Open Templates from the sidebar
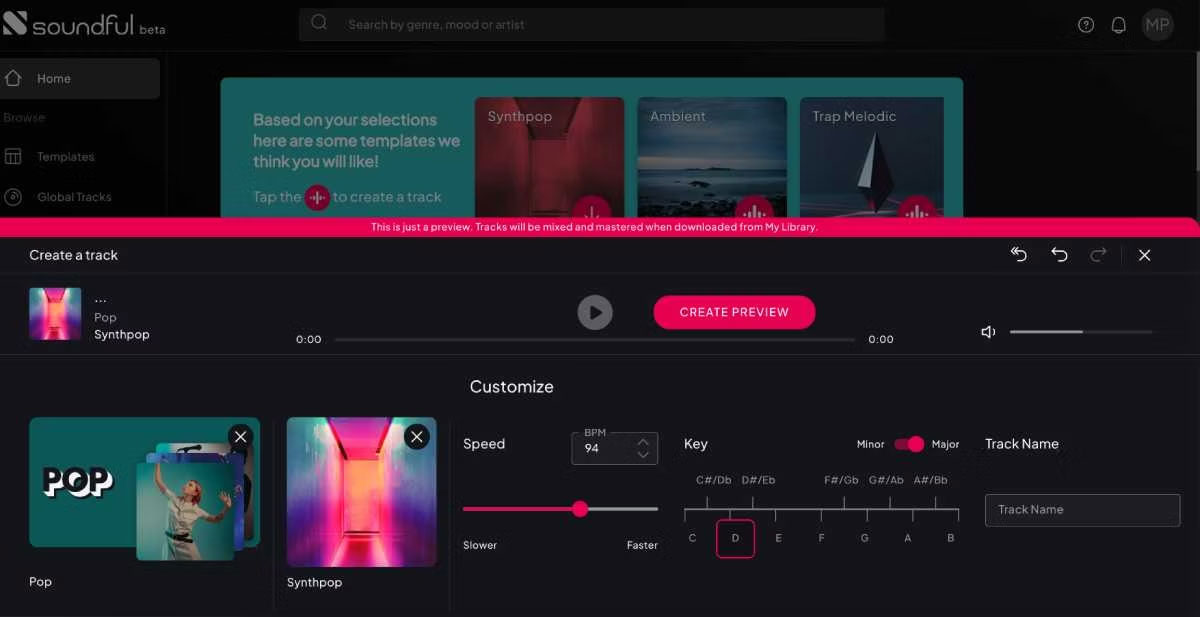 (66, 157)
